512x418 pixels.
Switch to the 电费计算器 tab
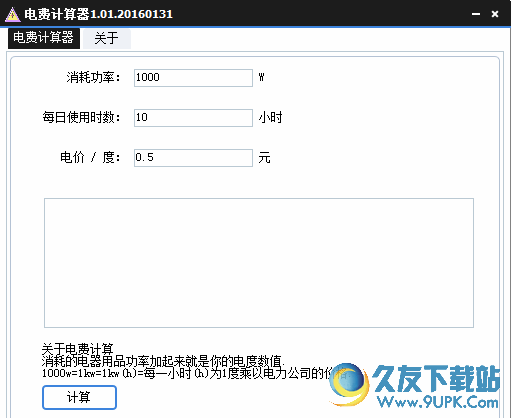[x=44, y=38]
